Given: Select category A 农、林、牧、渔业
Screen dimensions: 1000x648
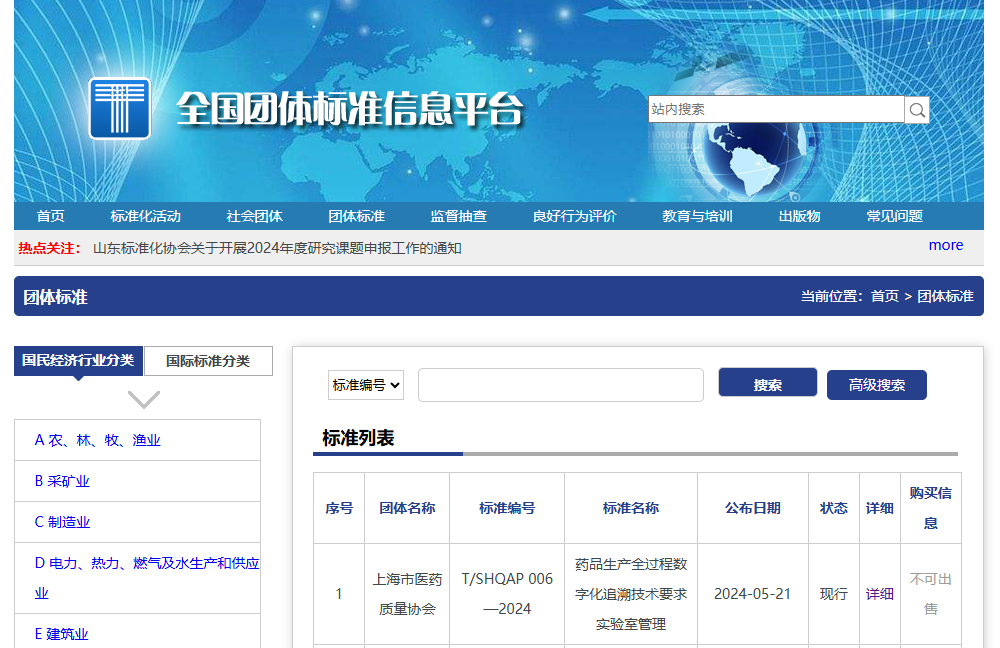Looking at the screenshot, I should click(x=98, y=440).
